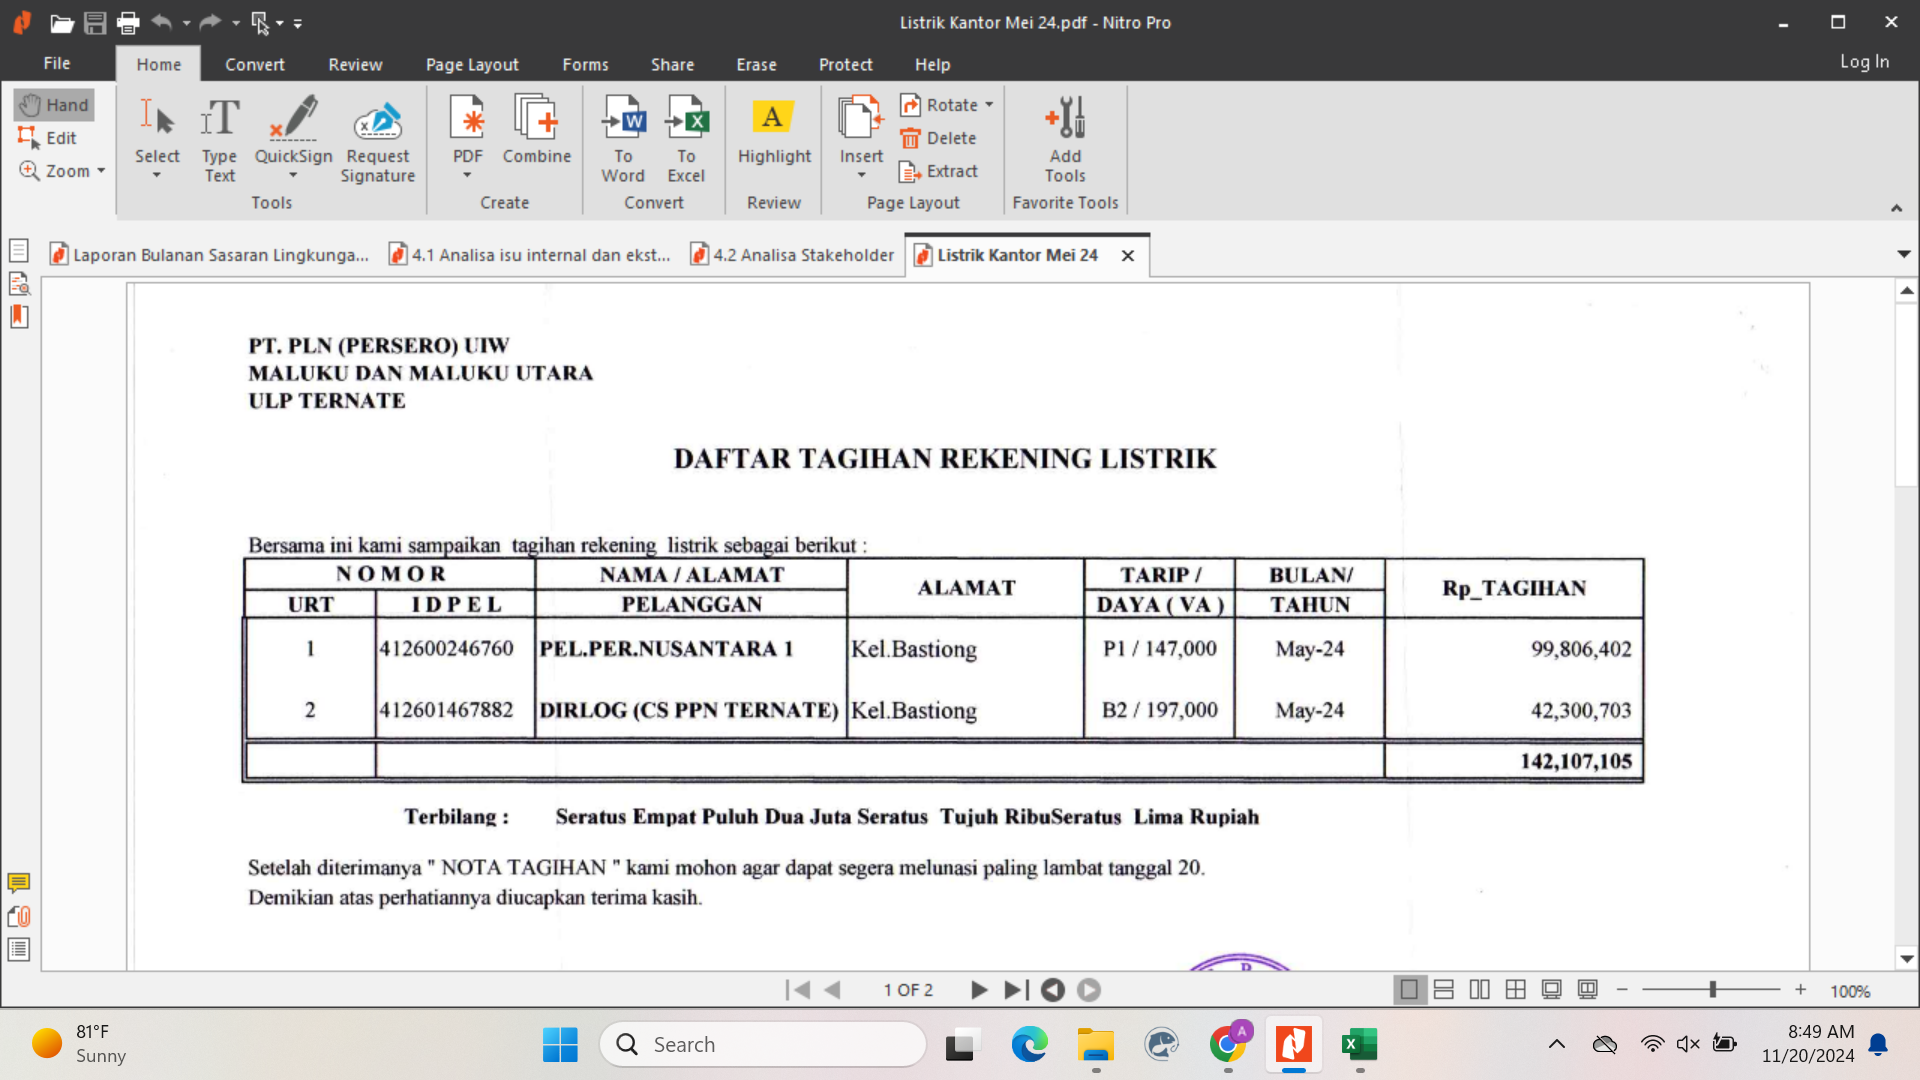The width and height of the screenshot is (1920, 1080).
Task: Switch to Laporan Bulanan Sasaran Lingkungan tab
Action: pyautogui.click(x=210, y=255)
